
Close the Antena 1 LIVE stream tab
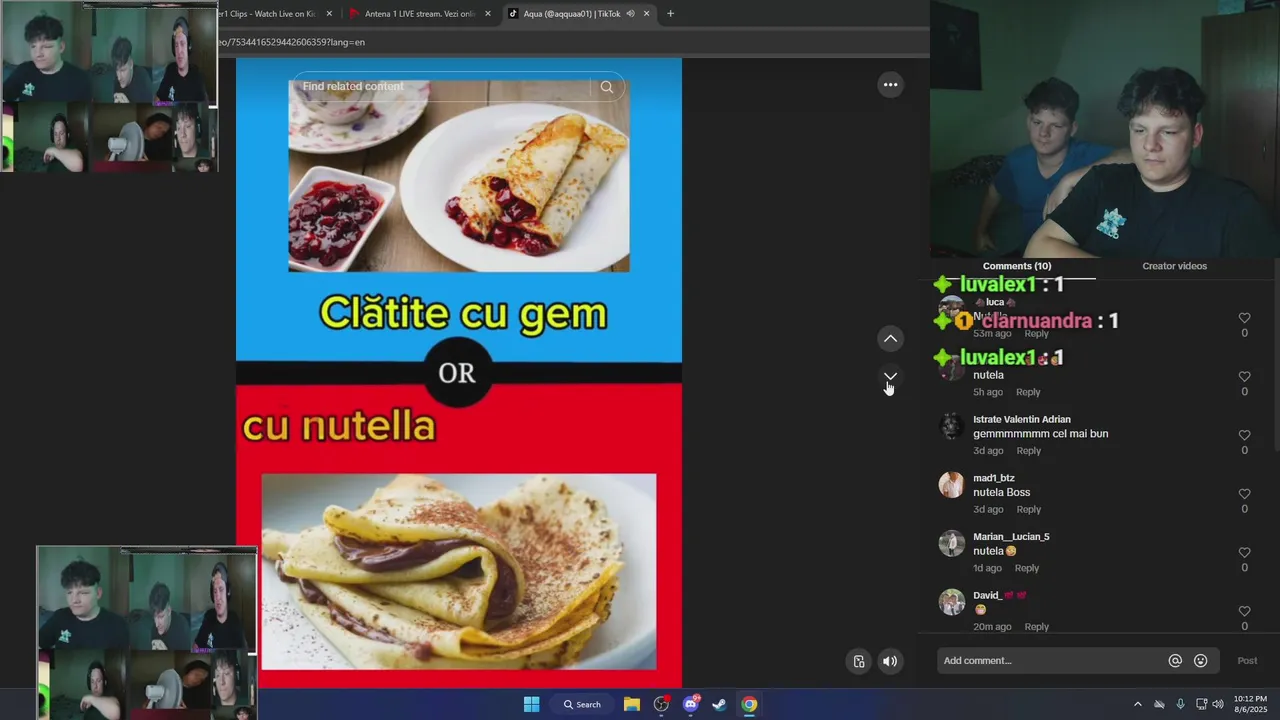coord(488,14)
